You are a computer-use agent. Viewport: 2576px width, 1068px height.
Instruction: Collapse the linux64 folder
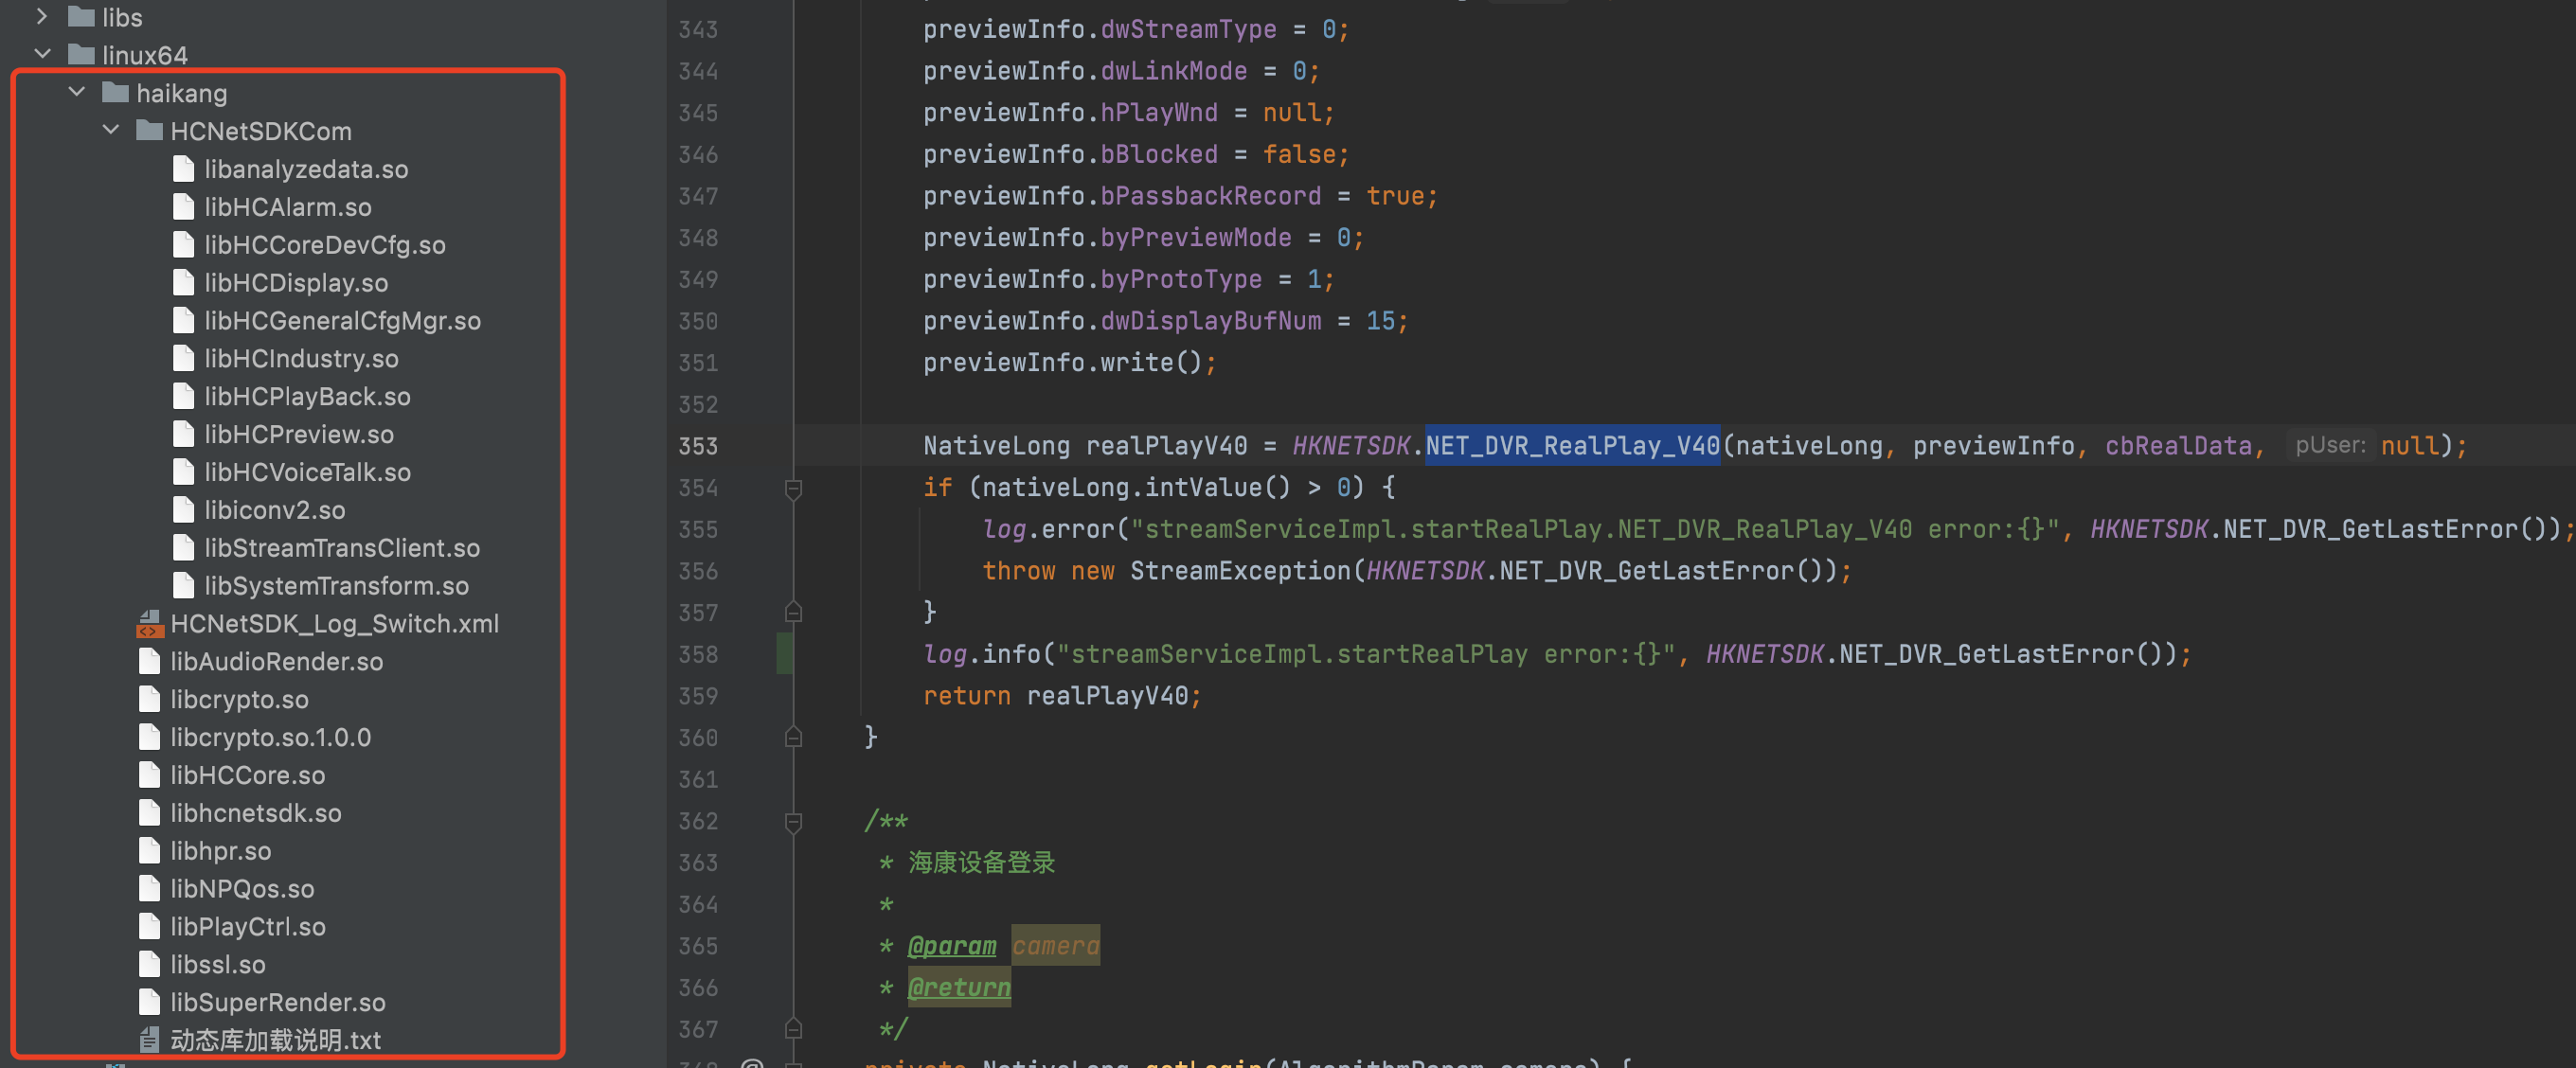(42, 54)
